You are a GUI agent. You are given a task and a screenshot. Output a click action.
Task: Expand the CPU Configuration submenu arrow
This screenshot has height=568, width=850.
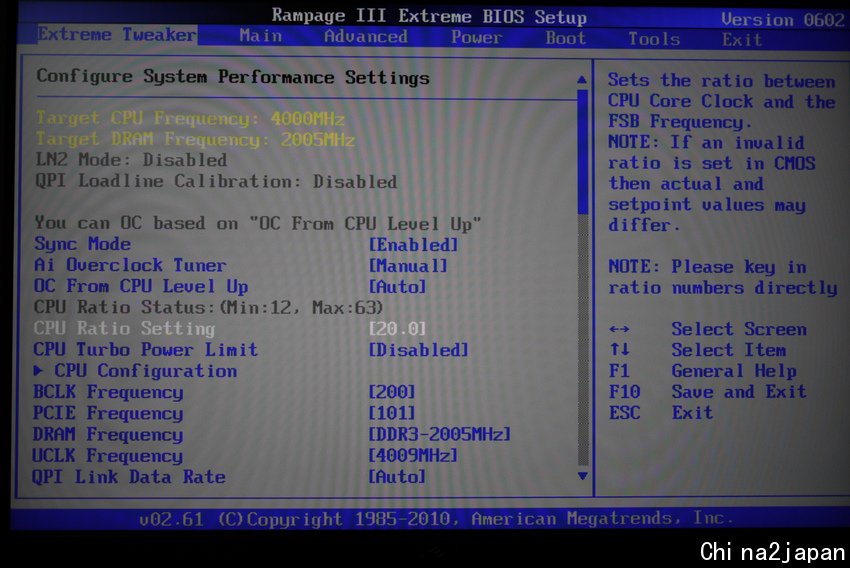tap(38, 370)
